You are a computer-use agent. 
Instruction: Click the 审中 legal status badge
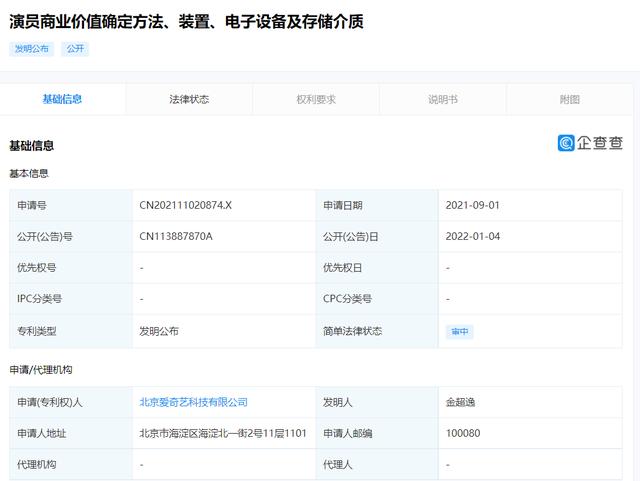click(459, 331)
